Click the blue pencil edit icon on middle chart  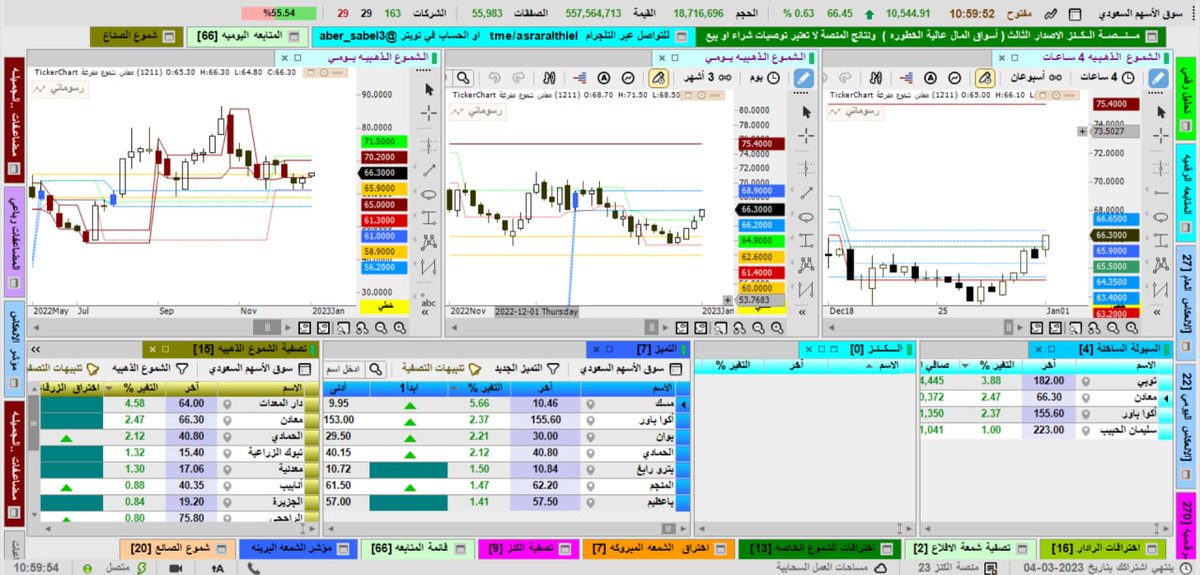[x=802, y=77]
